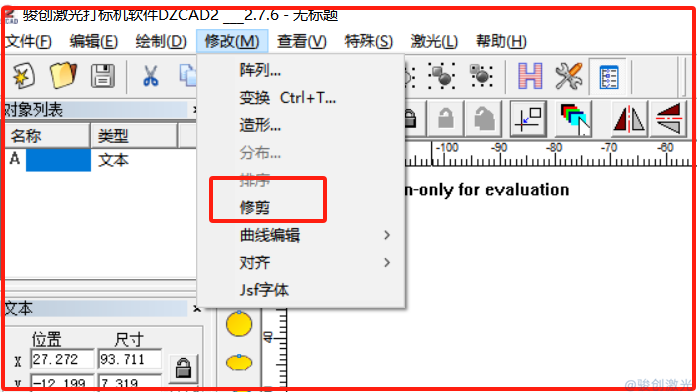This screenshot has width=697, height=392.
Task: Click the Save floppy disk icon
Action: point(103,75)
